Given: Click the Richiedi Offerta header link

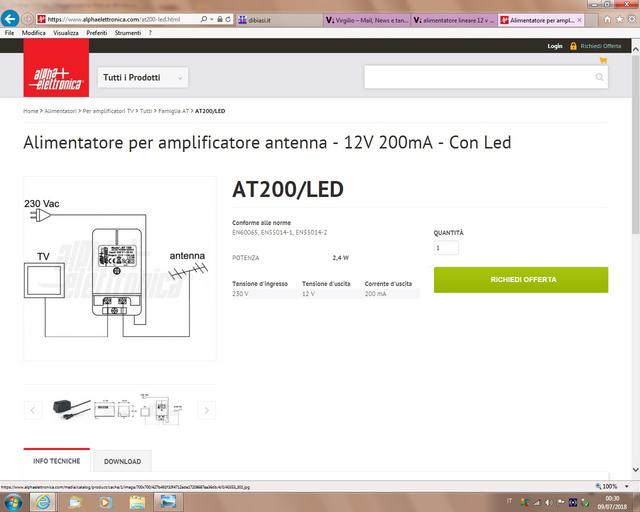Looking at the screenshot, I should (601, 46).
